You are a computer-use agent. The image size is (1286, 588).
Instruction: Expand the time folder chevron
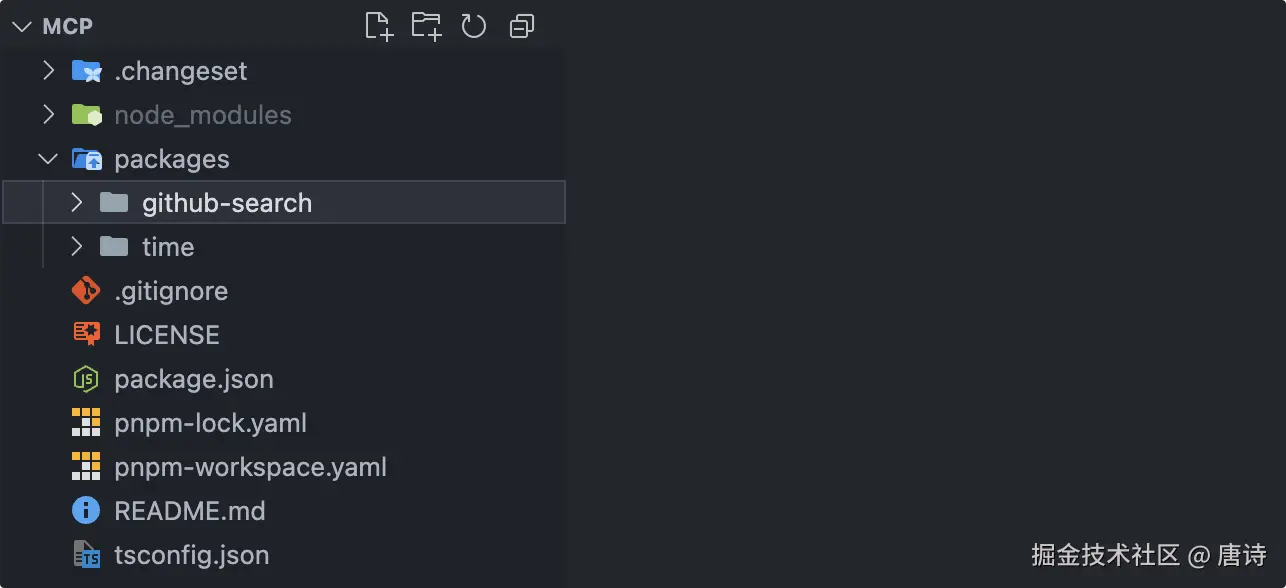click(76, 247)
